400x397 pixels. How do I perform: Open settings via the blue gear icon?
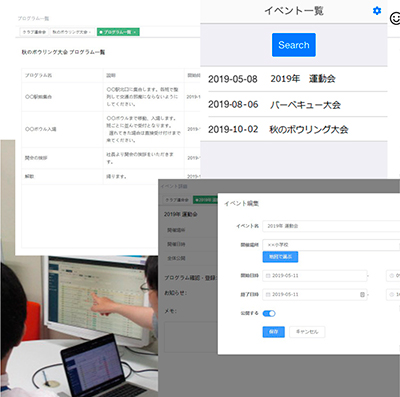tap(377, 11)
